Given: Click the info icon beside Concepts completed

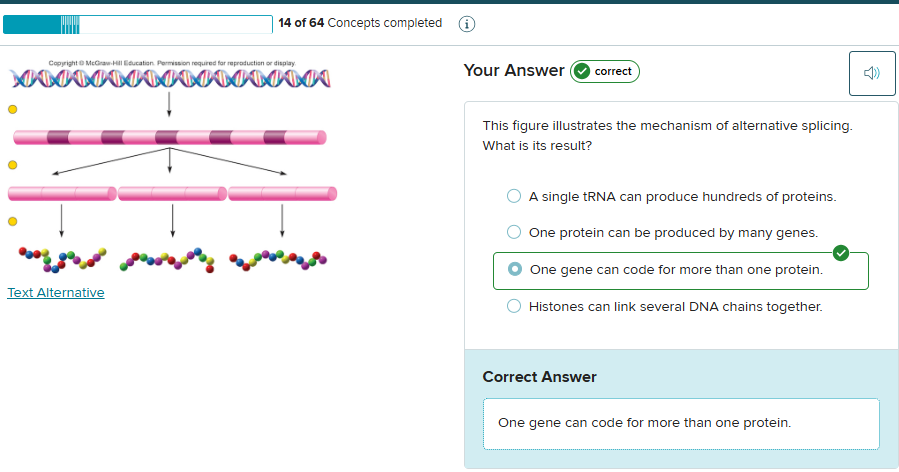Looking at the screenshot, I should coord(466,24).
